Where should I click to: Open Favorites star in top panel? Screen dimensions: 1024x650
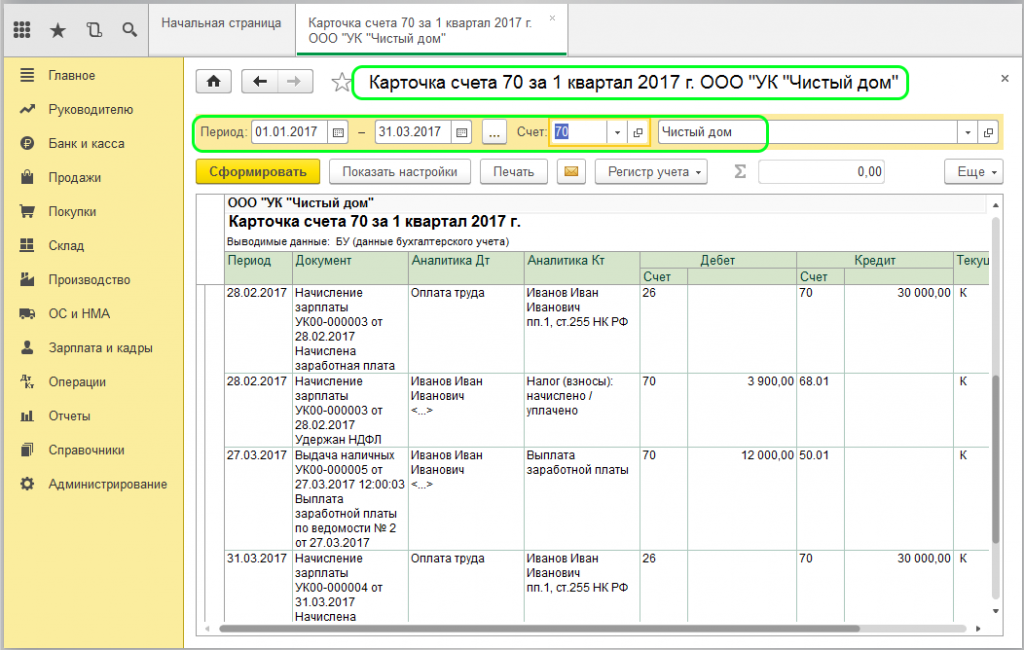58,30
